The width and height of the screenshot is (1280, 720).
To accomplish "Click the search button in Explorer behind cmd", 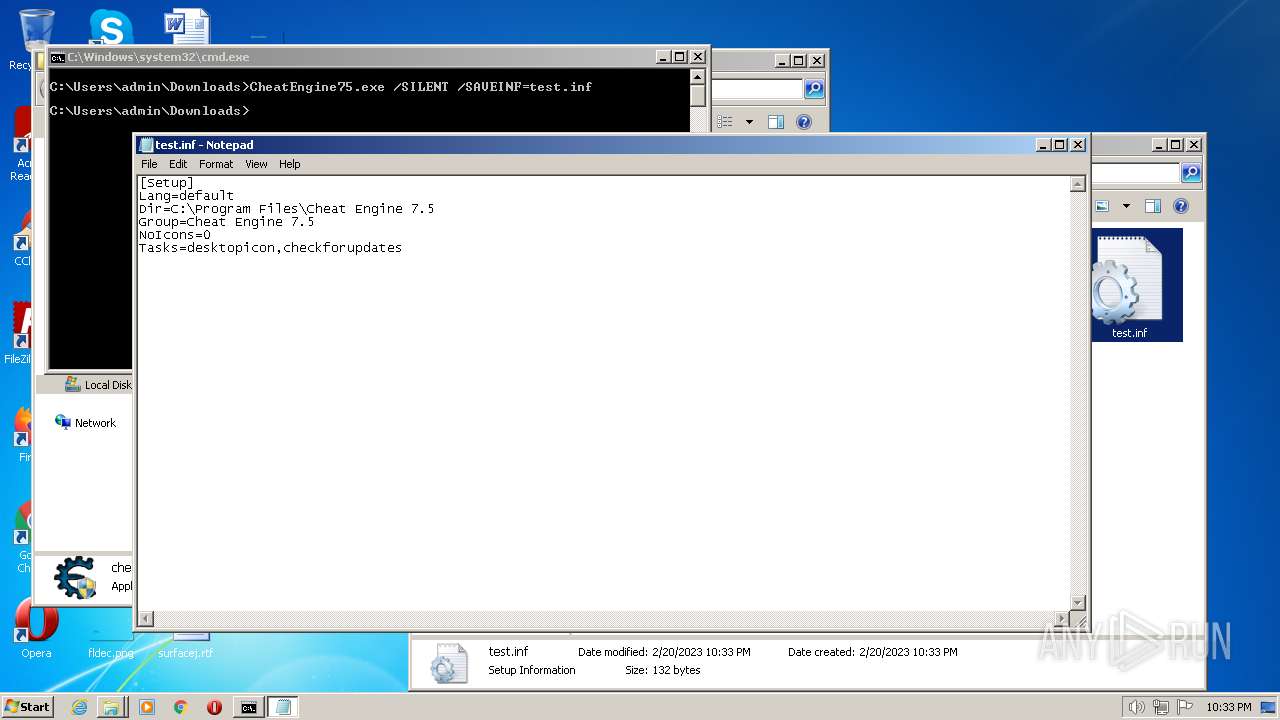I will pyautogui.click(x=814, y=89).
